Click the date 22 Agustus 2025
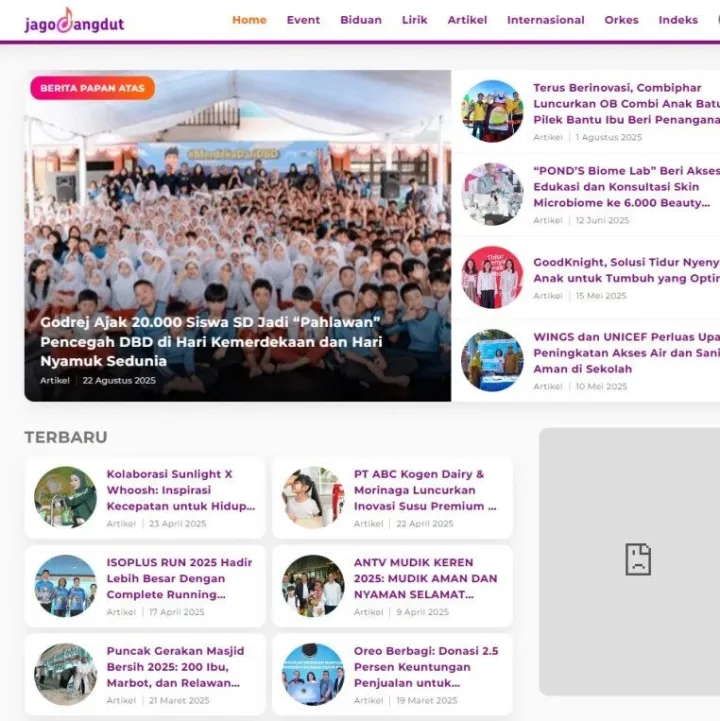Viewport: 720px width, 721px height. click(x=119, y=380)
